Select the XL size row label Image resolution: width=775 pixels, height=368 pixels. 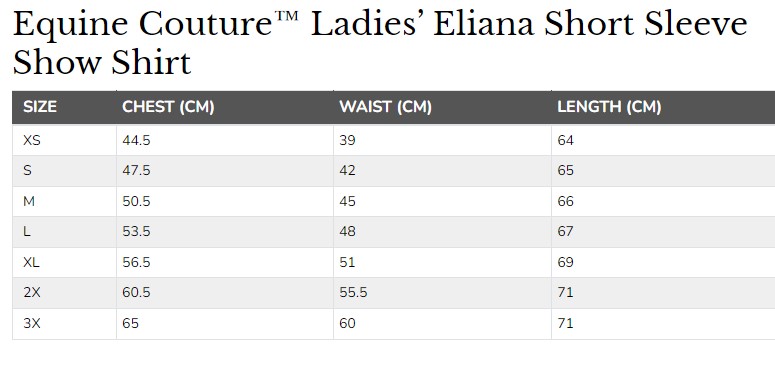pyautogui.click(x=31, y=262)
